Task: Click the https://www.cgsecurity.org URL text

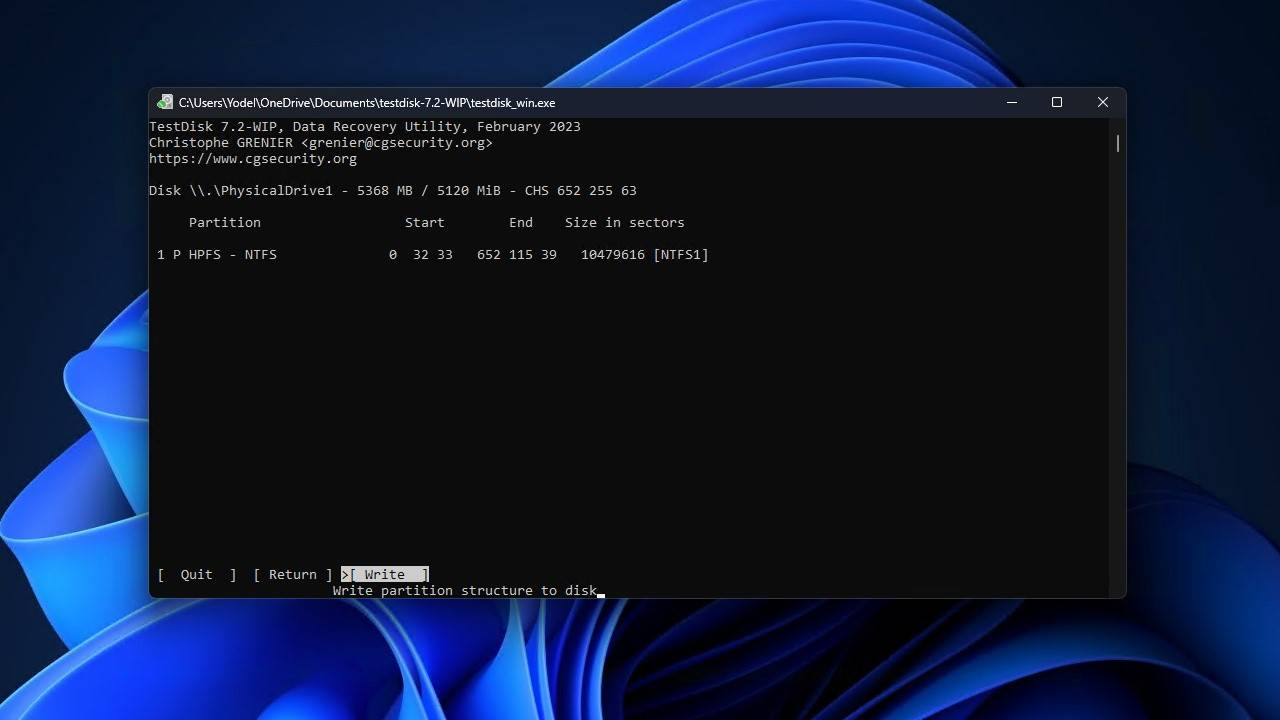Action: pyautogui.click(x=253, y=159)
